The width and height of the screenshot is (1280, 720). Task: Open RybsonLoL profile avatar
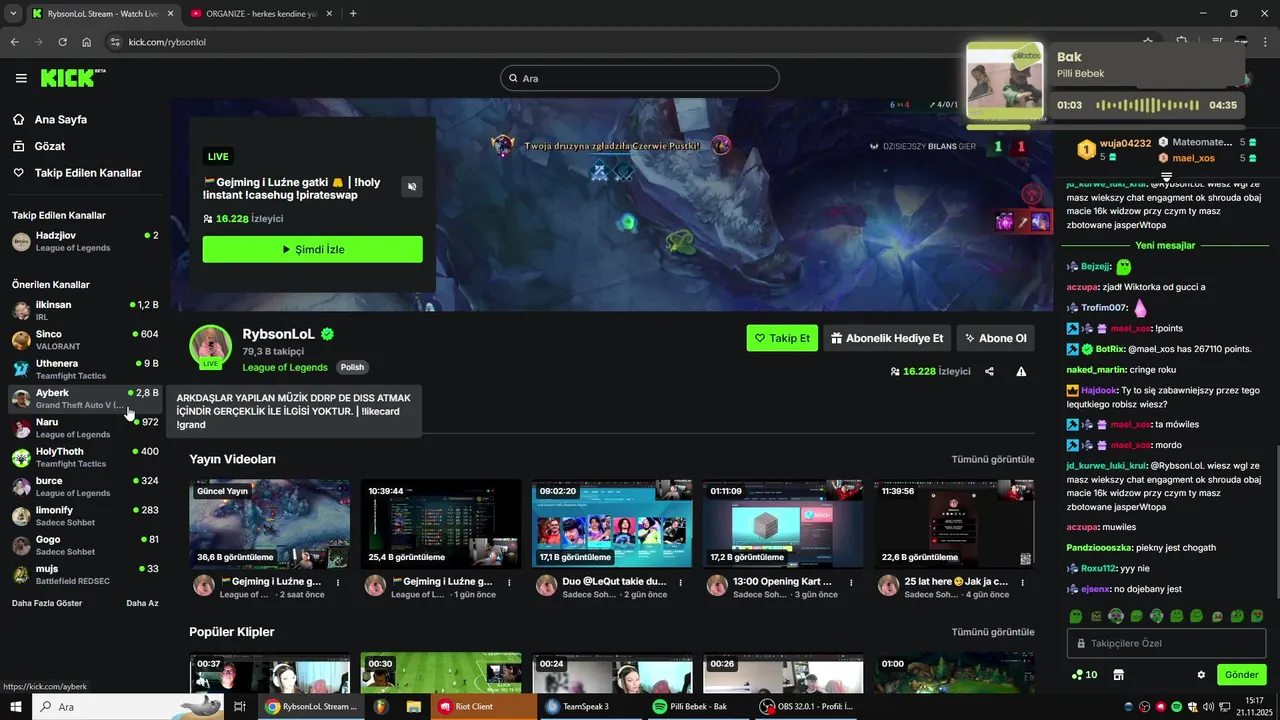tap(211, 345)
